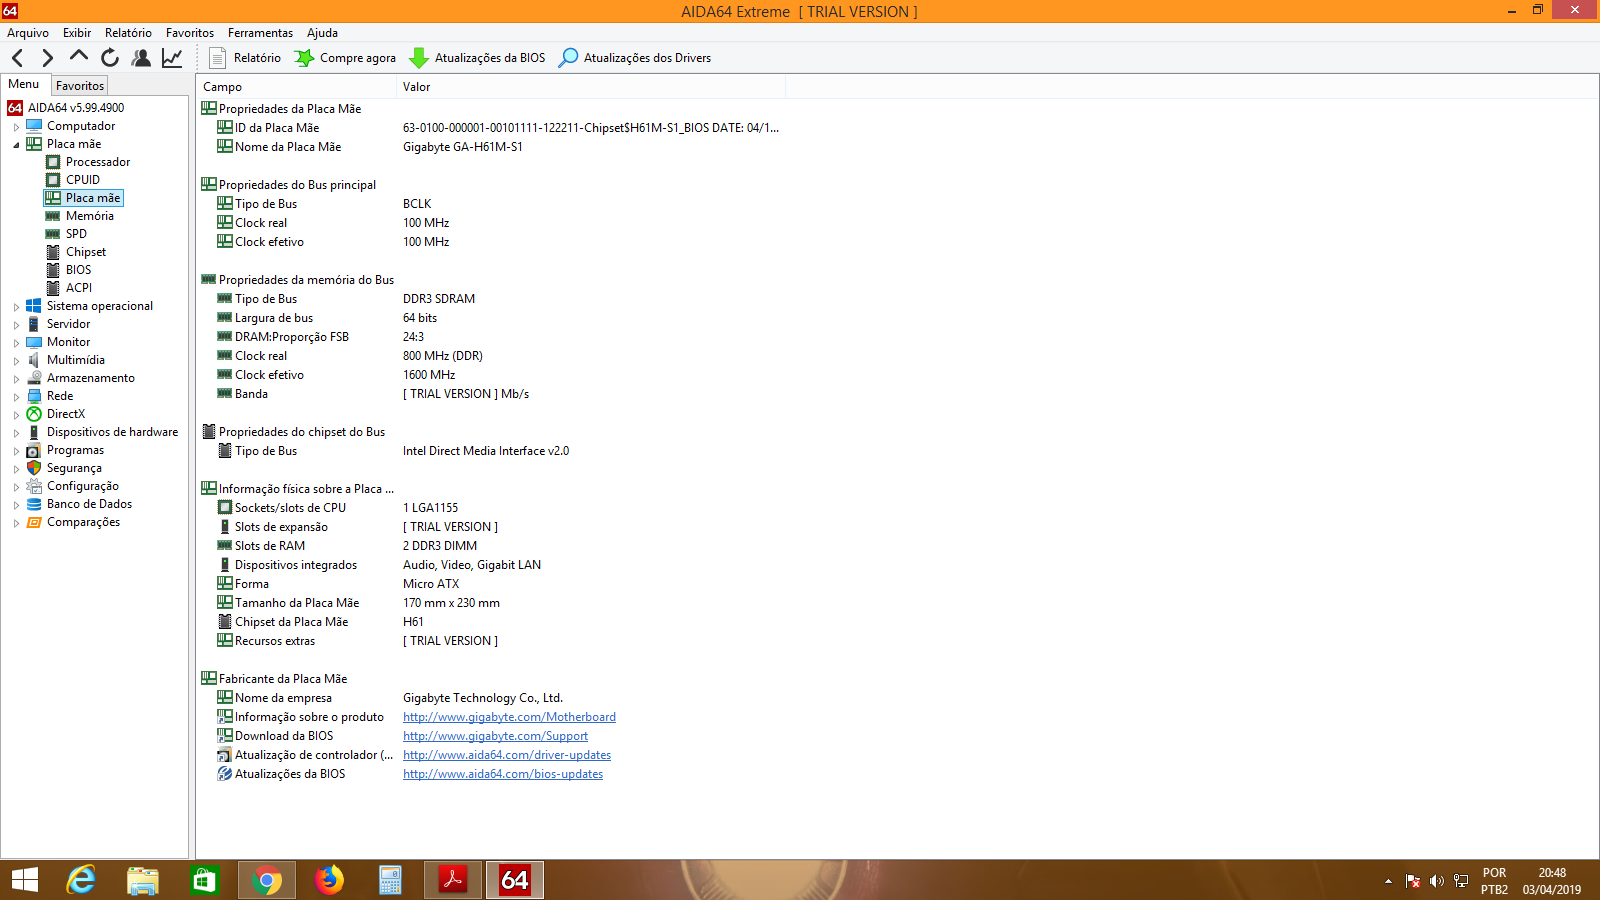
Task: Collapse the Placa mãe tree node
Action: [16, 145]
